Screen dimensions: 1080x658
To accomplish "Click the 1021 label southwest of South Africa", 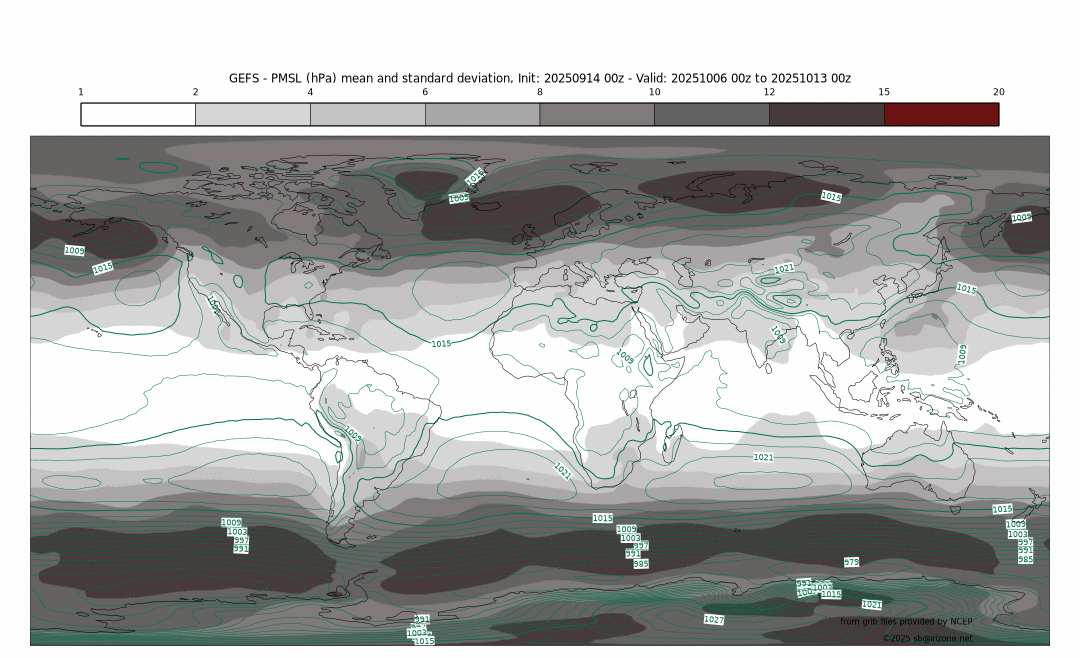I will coord(562,469).
